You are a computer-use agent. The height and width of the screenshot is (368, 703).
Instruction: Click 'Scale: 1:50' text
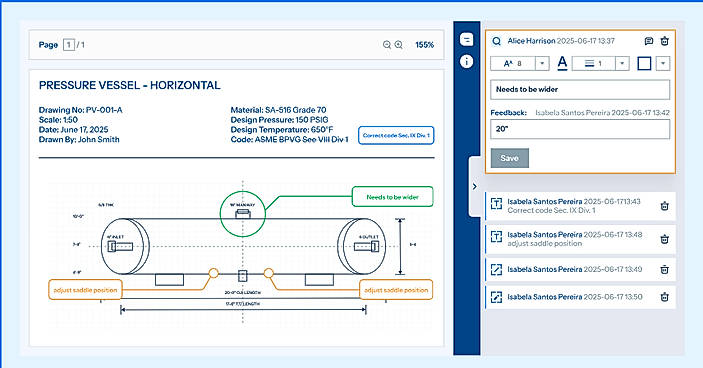tap(58, 120)
